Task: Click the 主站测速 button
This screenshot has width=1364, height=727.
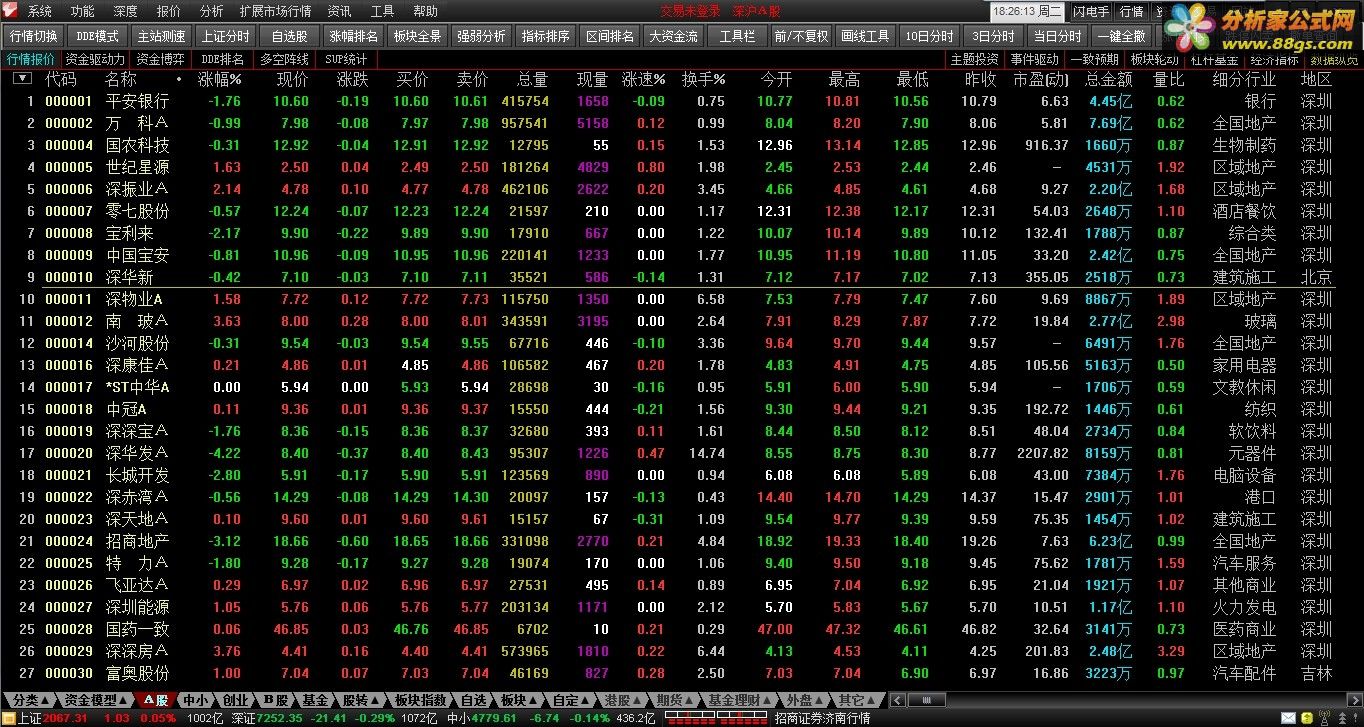Action: (x=161, y=36)
